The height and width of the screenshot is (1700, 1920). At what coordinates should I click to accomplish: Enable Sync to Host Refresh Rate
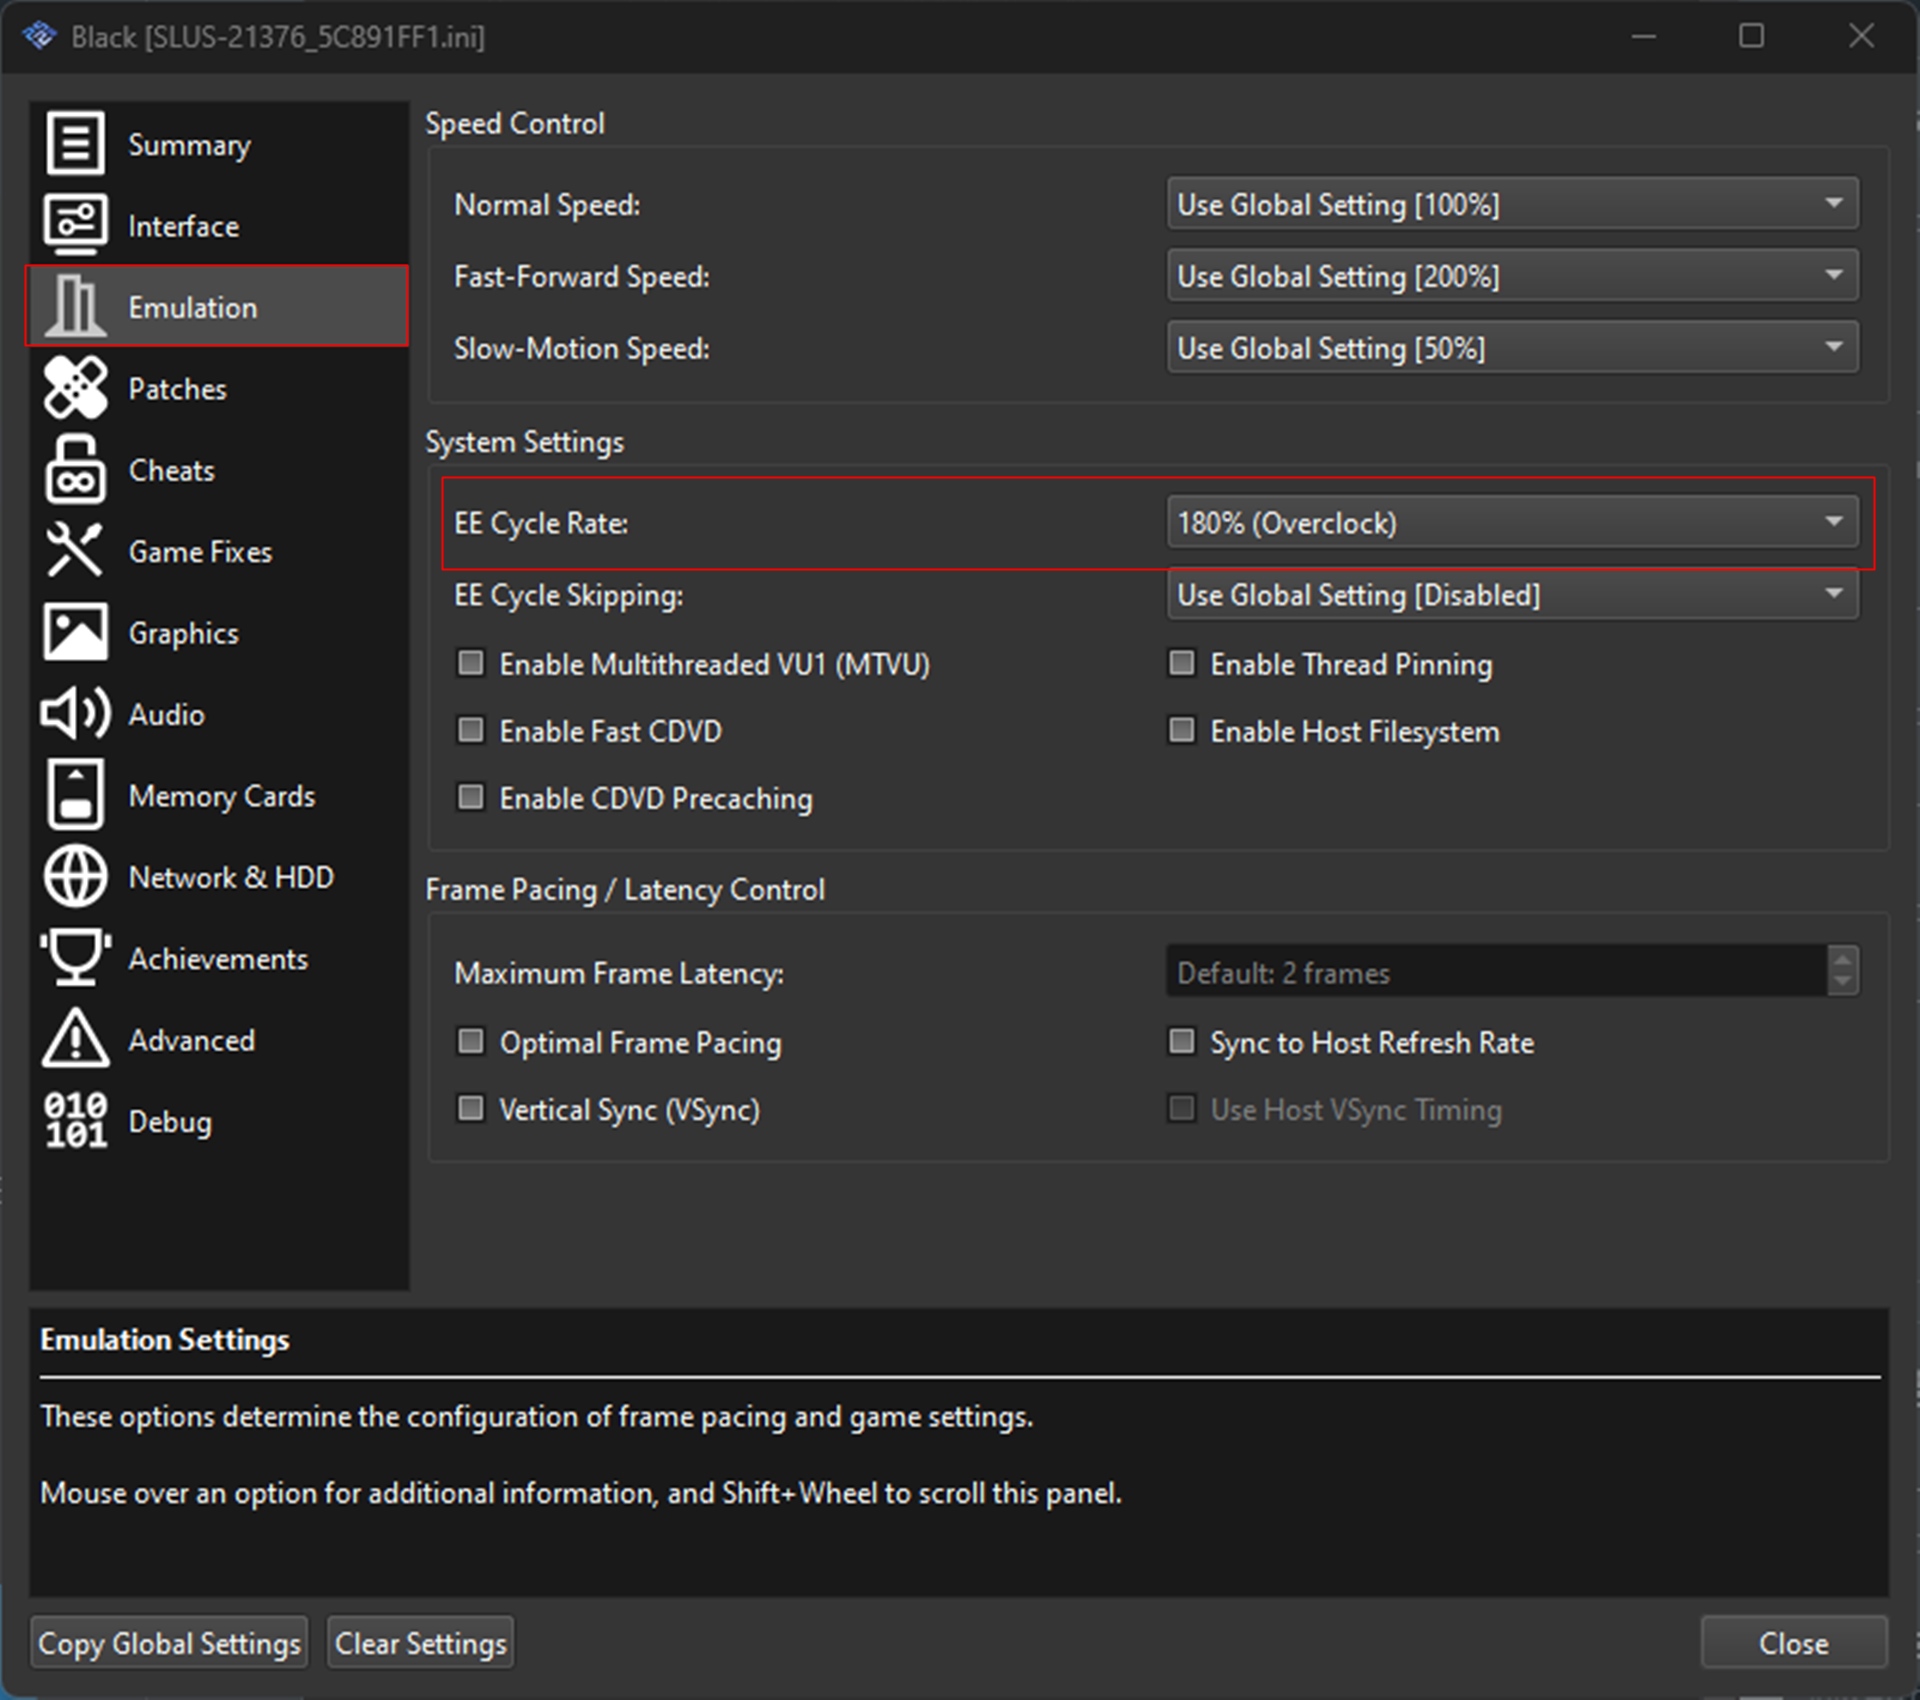tap(1182, 1042)
